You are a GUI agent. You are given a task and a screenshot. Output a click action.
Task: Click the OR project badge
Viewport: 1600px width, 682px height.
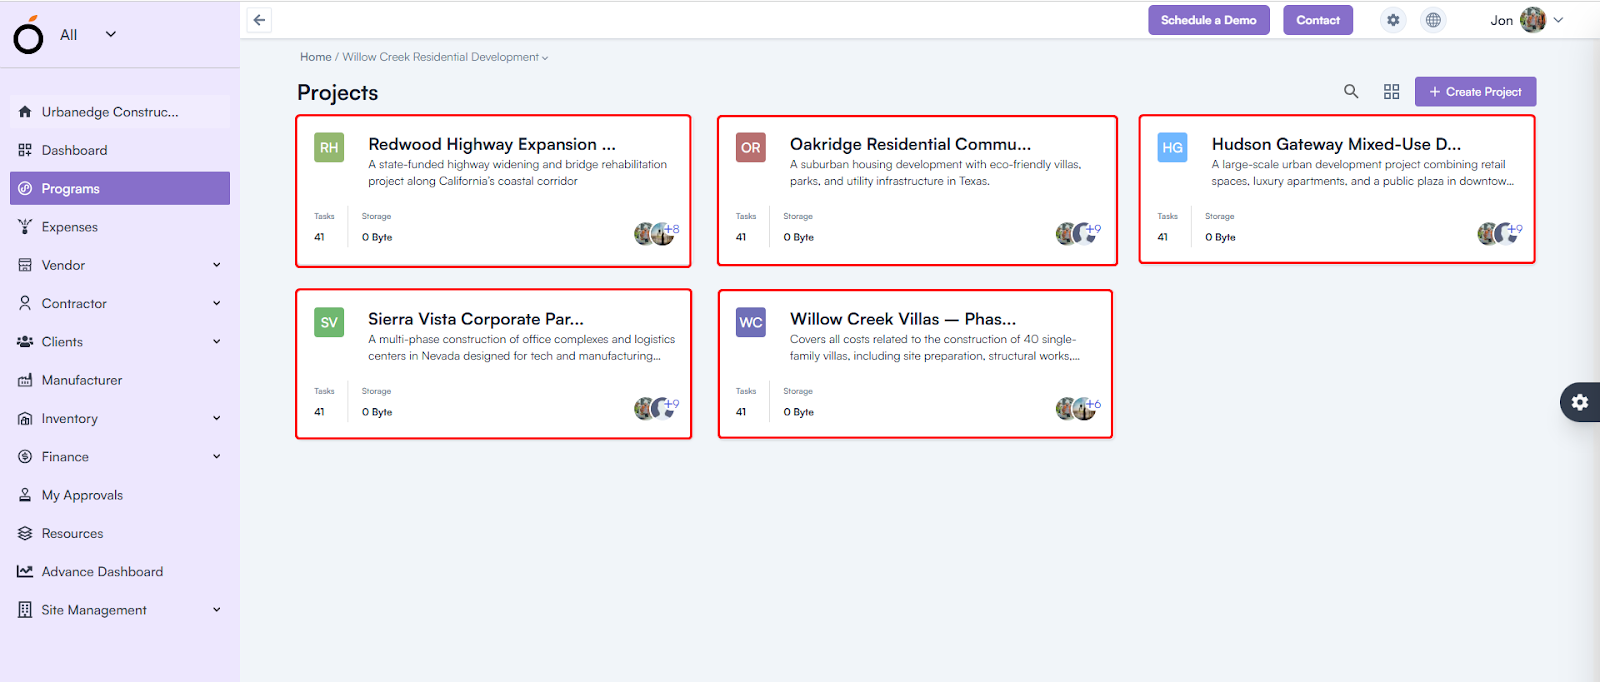coord(751,147)
